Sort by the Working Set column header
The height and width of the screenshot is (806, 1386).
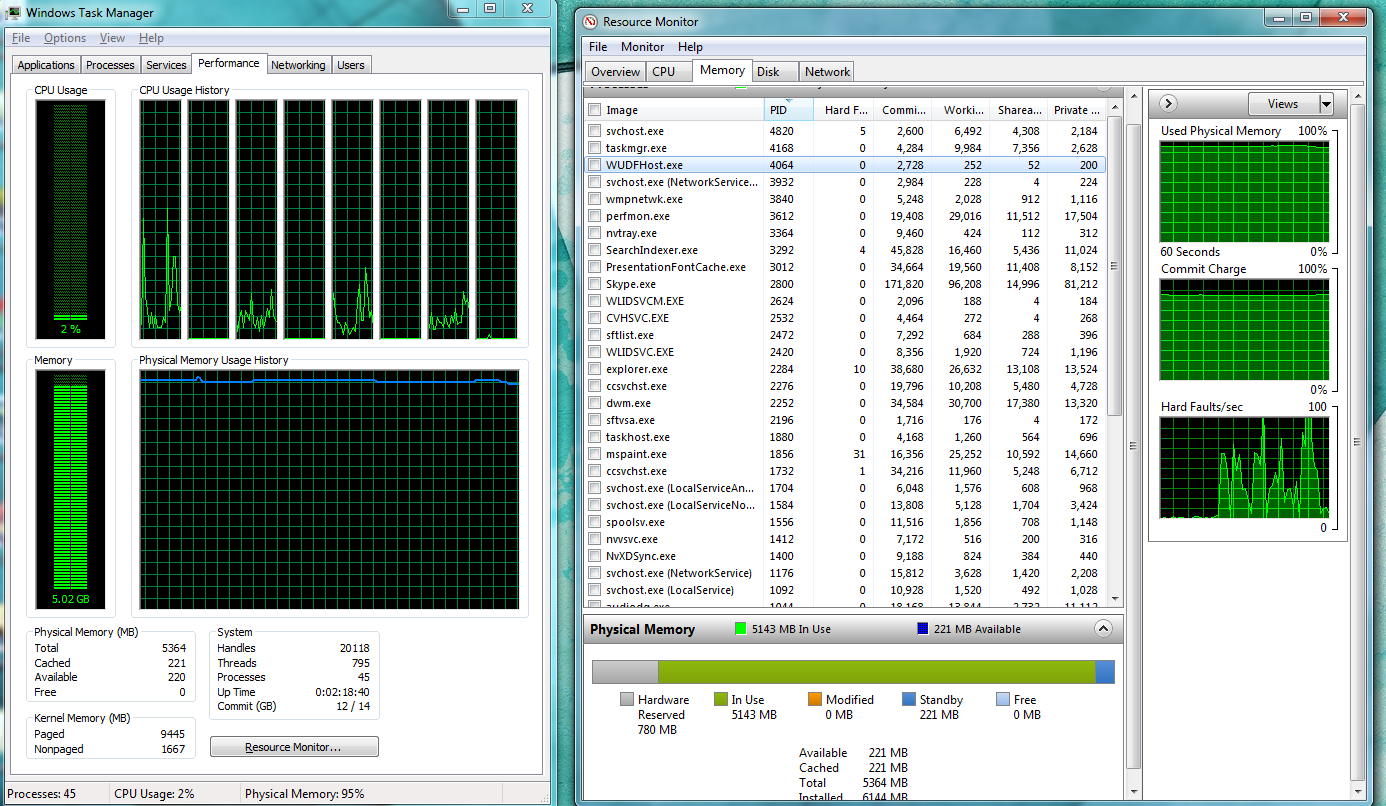(x=961, y=110)
